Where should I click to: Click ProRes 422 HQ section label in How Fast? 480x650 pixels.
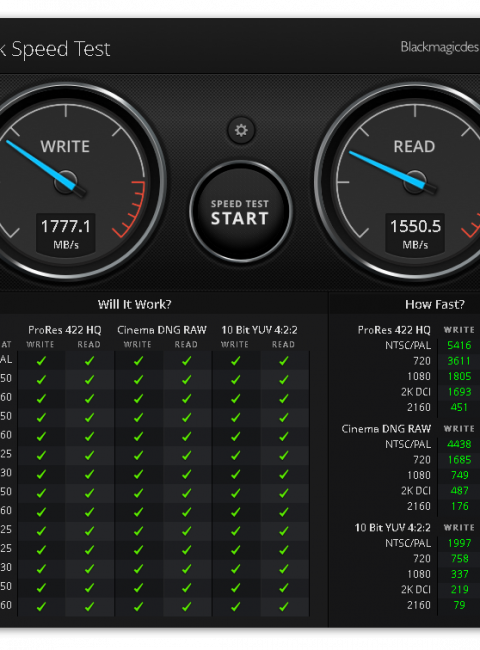394,330
